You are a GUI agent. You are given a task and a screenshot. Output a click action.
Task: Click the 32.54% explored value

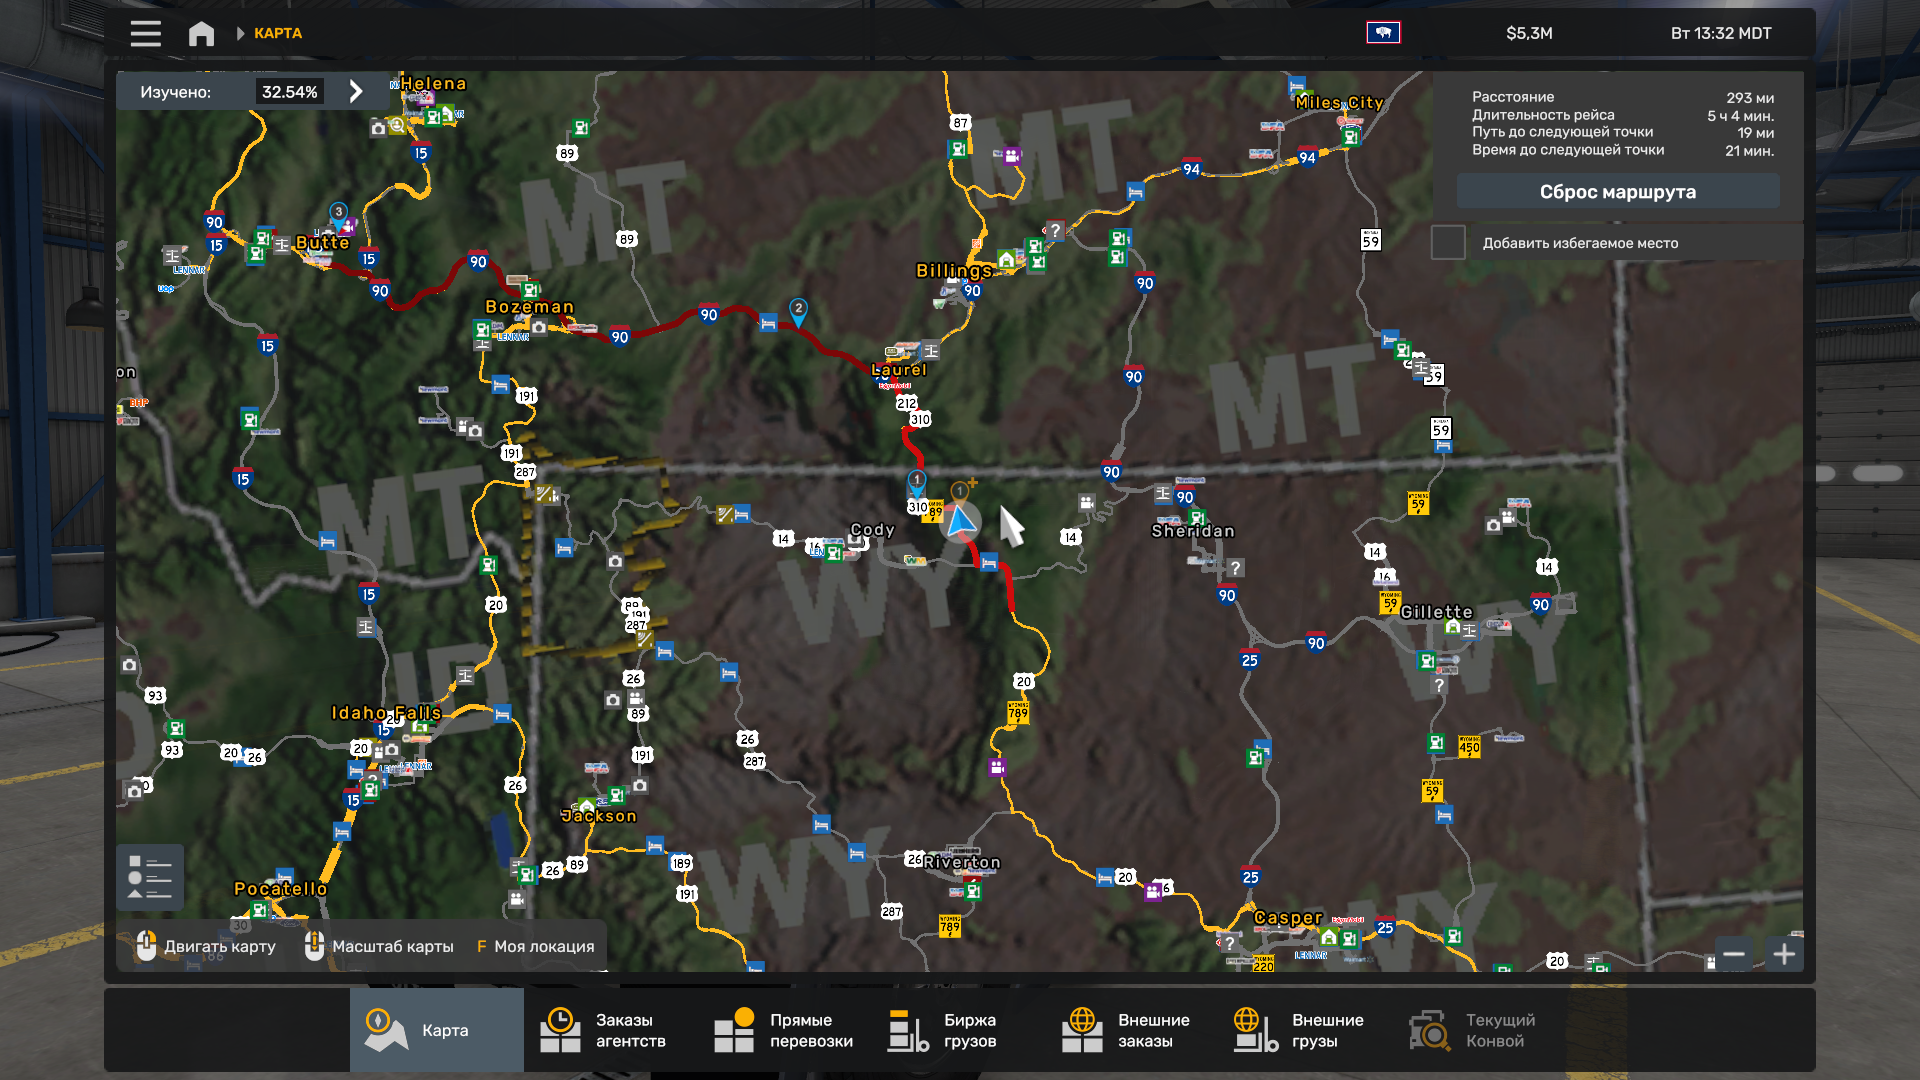pyautogui.click(x=290, y=92)
